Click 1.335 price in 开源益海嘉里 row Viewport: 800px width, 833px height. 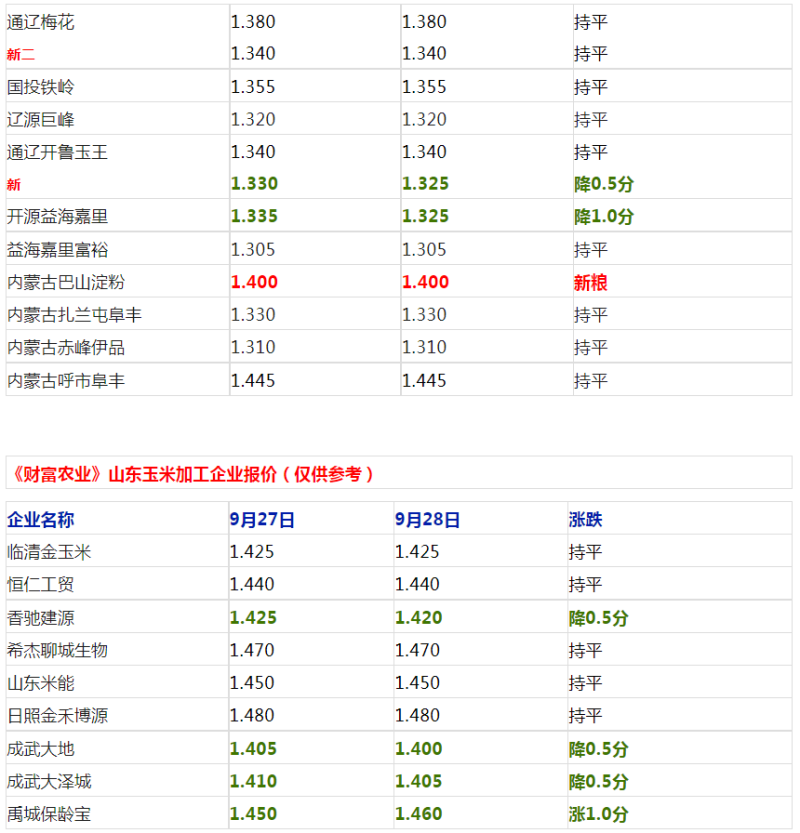(254, 216)
